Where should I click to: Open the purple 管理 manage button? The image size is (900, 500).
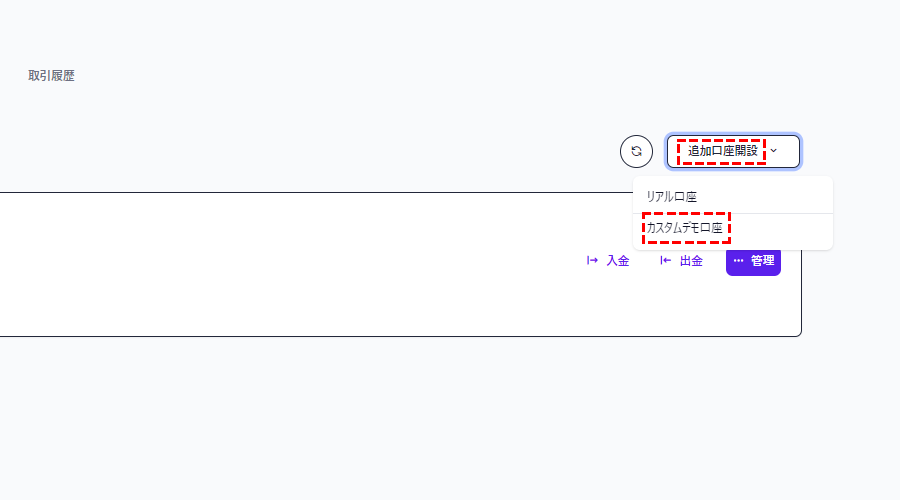click(753, 261)
